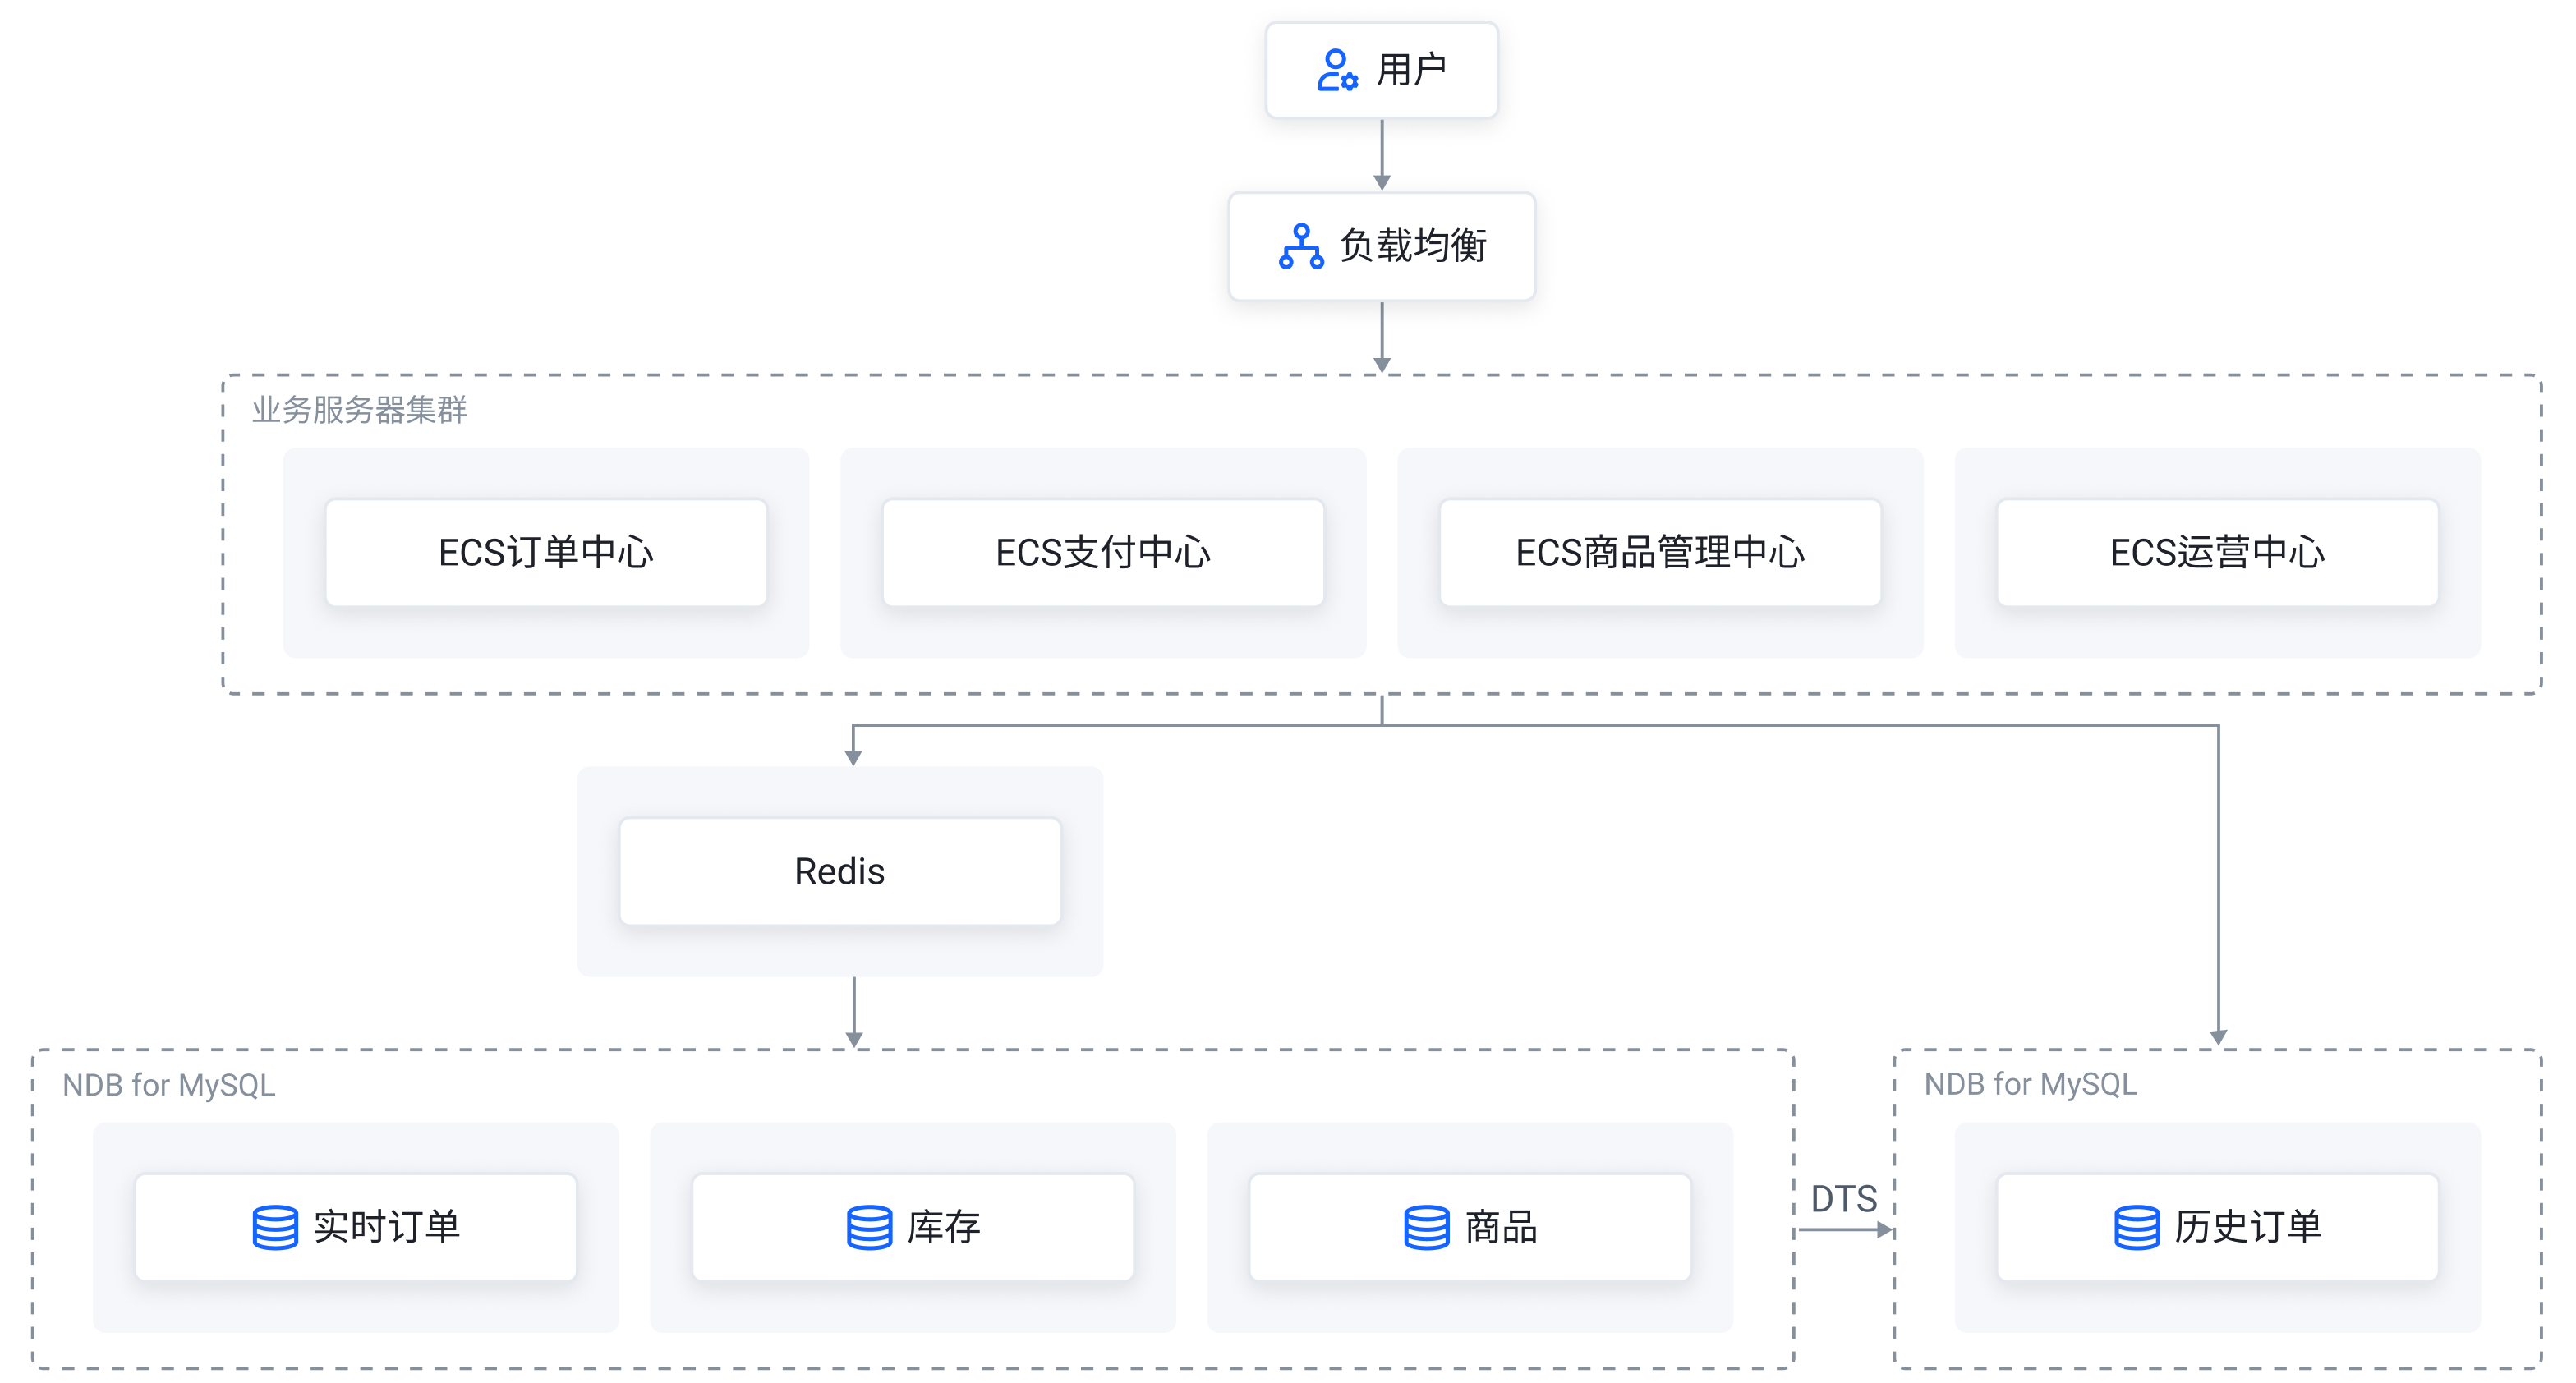Select the Redis cache box
The height and width of the screenshot is (1383, 2576).
click(840, 871)
